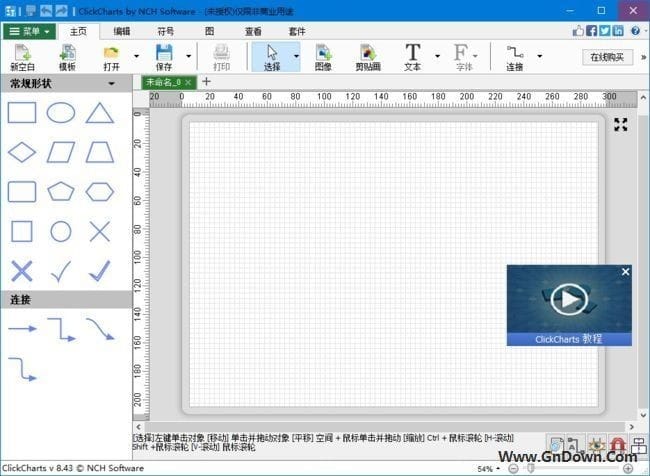
Task: Toggle the connector label A option
Action: pos(575,444)
